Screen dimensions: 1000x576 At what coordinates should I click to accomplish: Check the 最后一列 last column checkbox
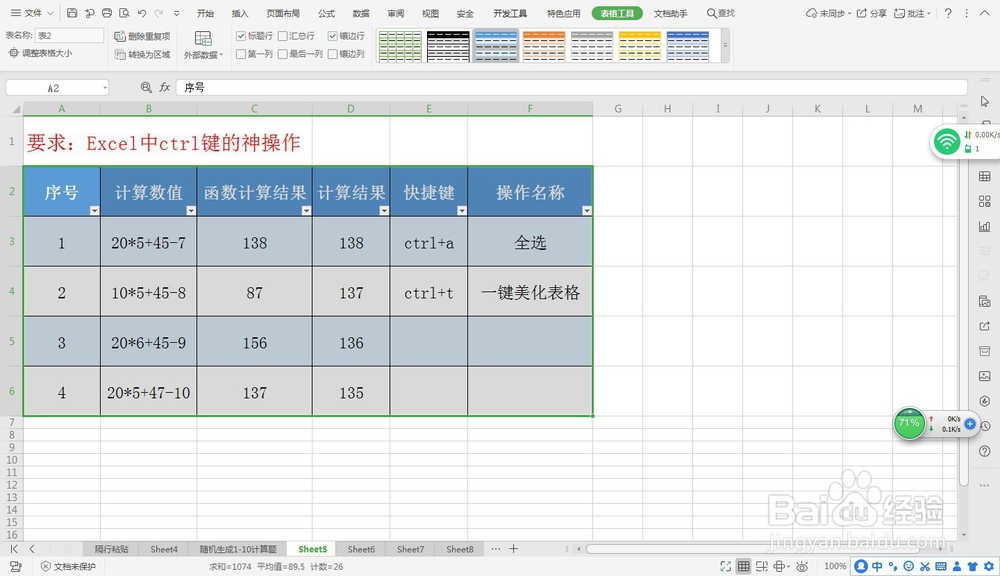[x=283, y=54]
